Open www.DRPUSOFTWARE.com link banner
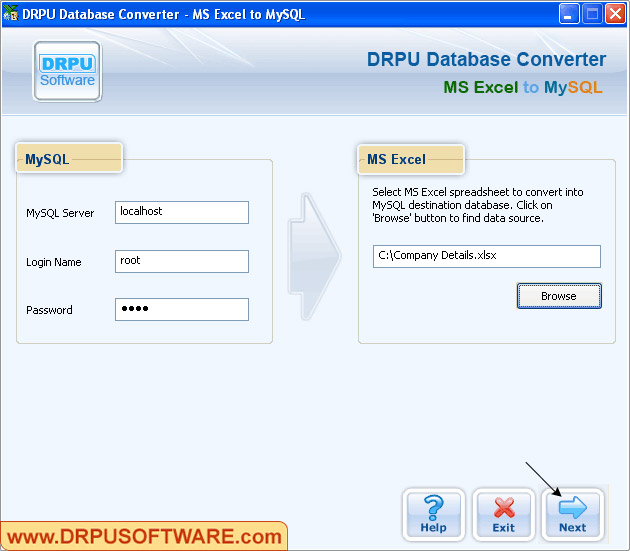630x551 pixels. [144, 536]
